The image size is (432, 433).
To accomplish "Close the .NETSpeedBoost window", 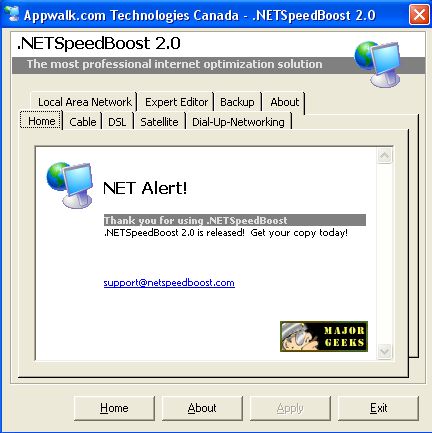I will 419,15.
